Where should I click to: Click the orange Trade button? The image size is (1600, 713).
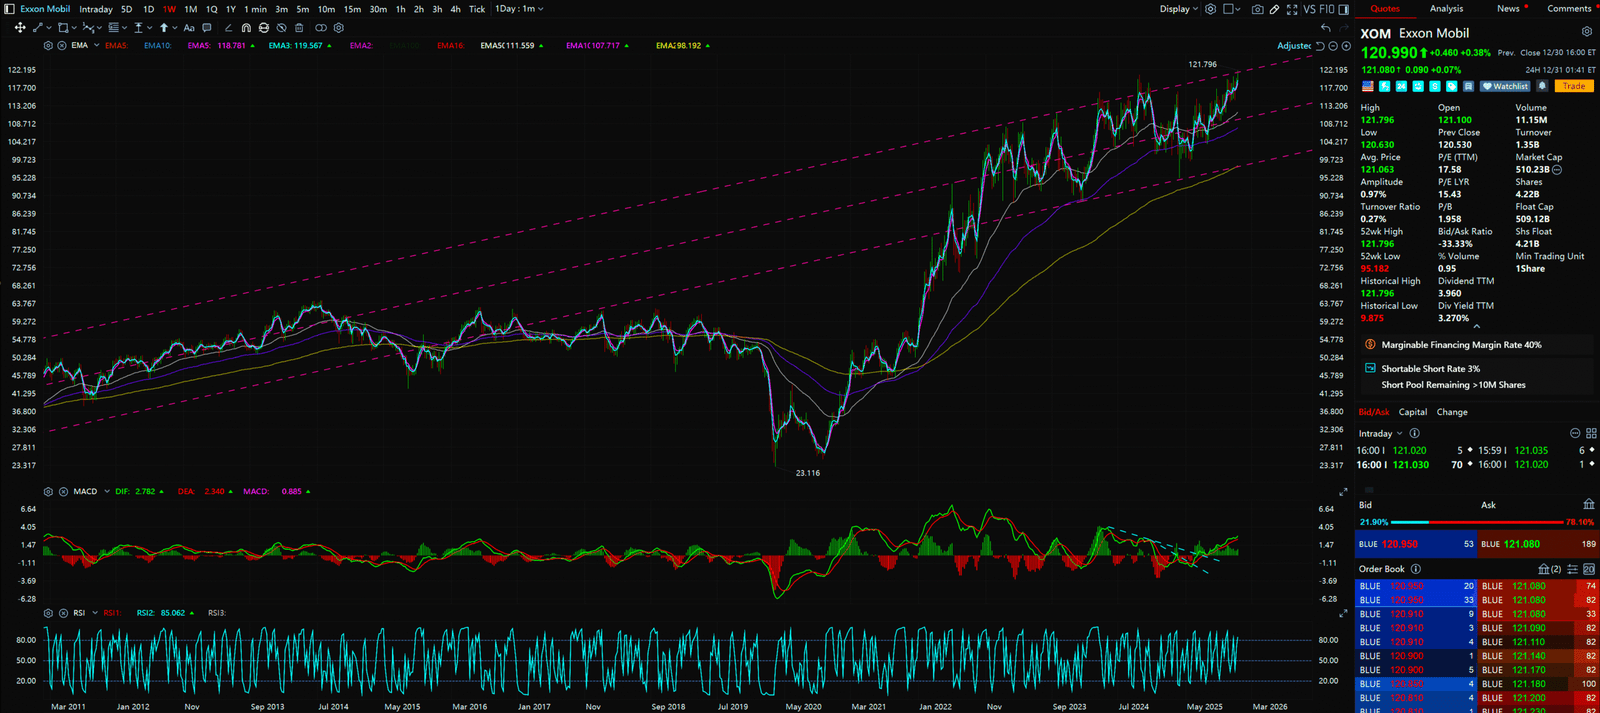1573,86
